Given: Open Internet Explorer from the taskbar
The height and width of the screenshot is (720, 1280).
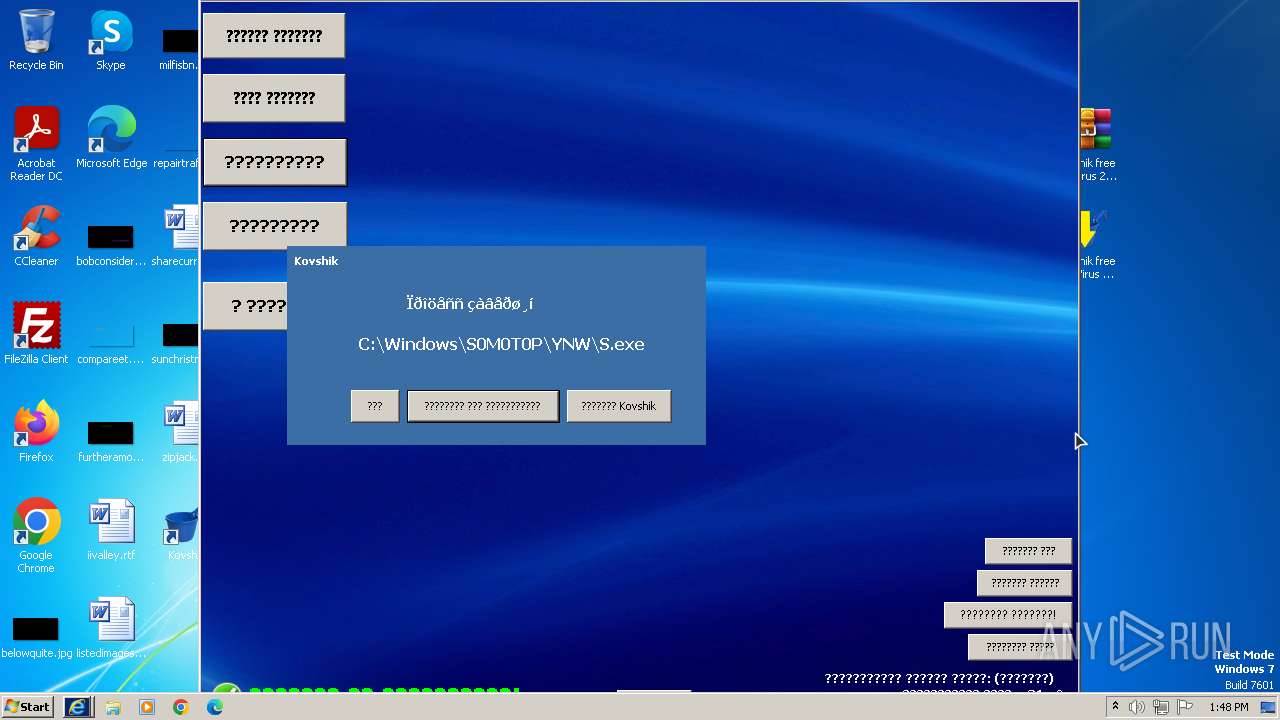Looking at the screenshot, I should (78, 707).
